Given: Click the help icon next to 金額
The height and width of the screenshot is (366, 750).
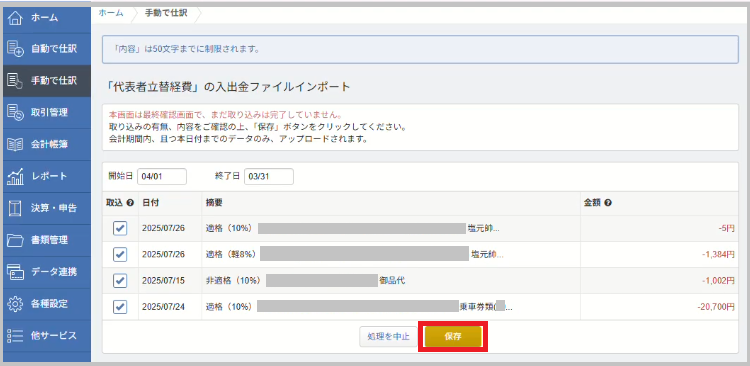Looking at the screenshot, I should (608, 203).
